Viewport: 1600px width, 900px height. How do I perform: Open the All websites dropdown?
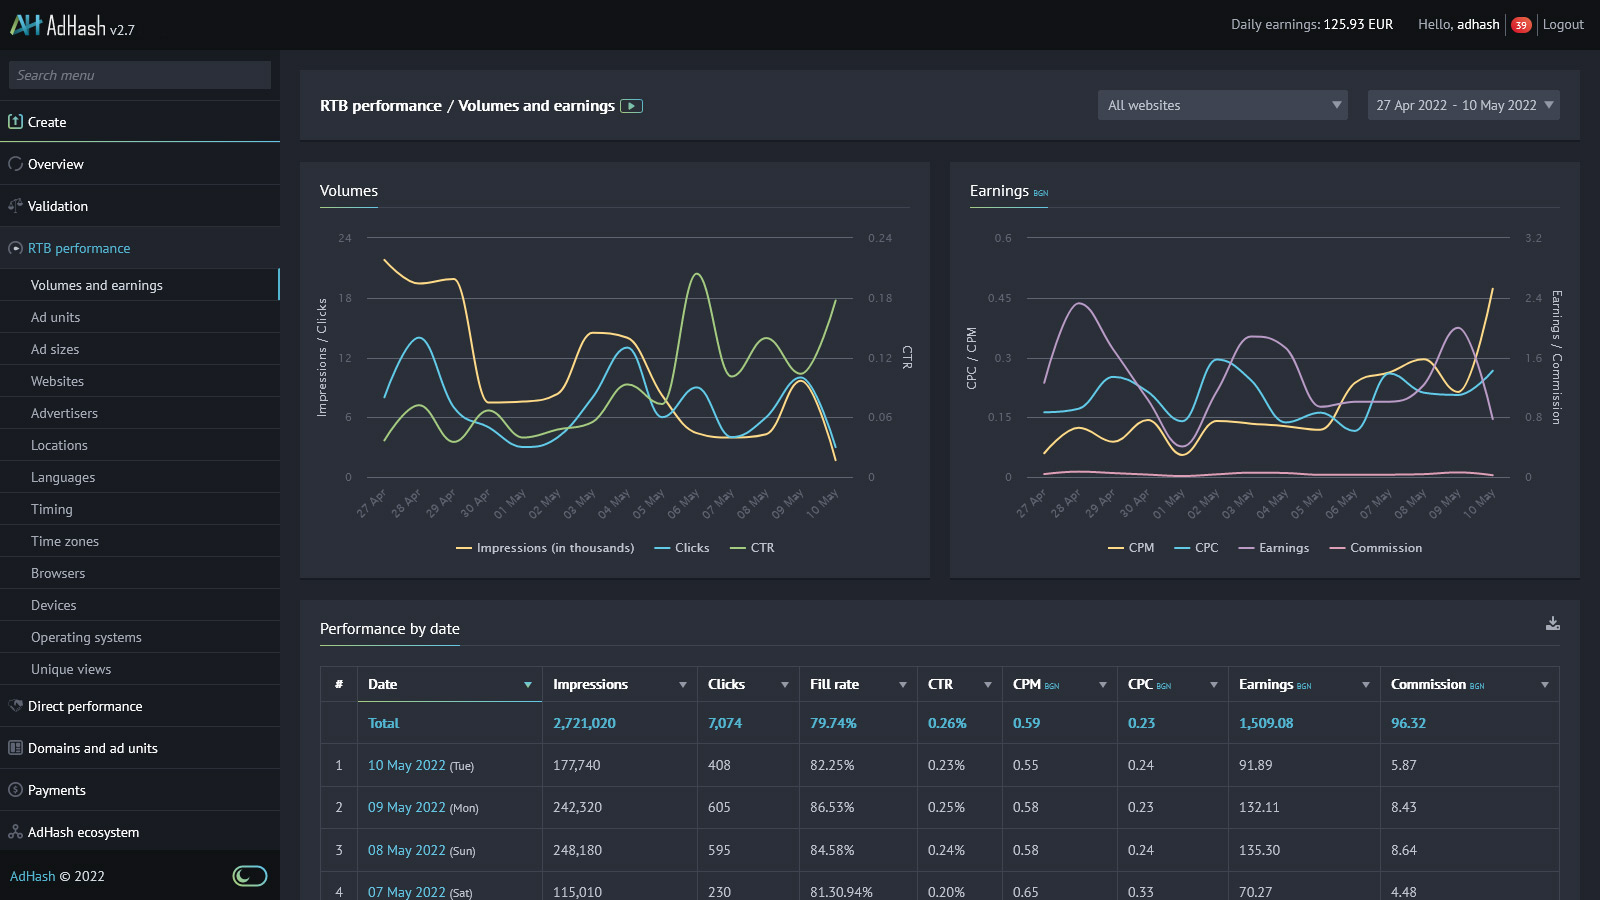coord(1222,105)
